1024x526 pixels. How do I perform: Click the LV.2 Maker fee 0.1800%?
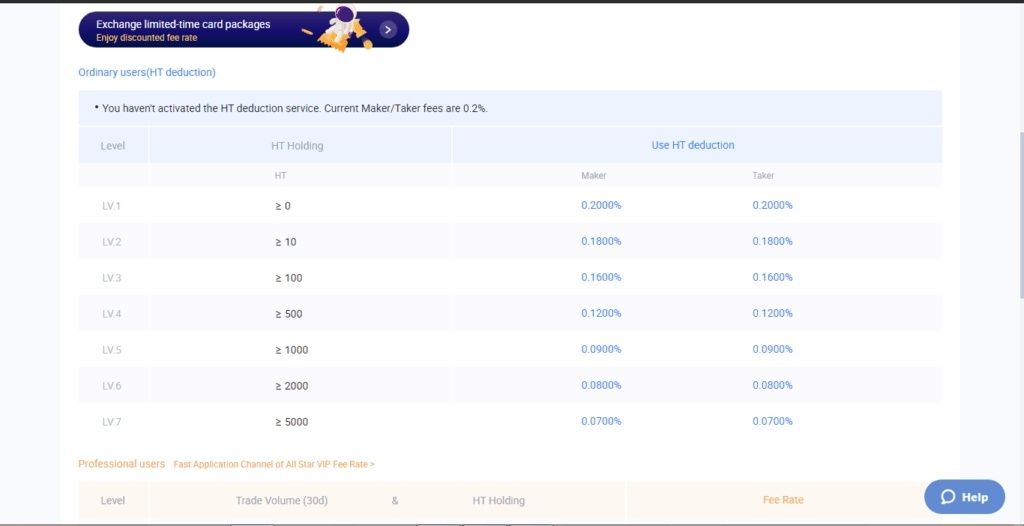tap(601, 241)
